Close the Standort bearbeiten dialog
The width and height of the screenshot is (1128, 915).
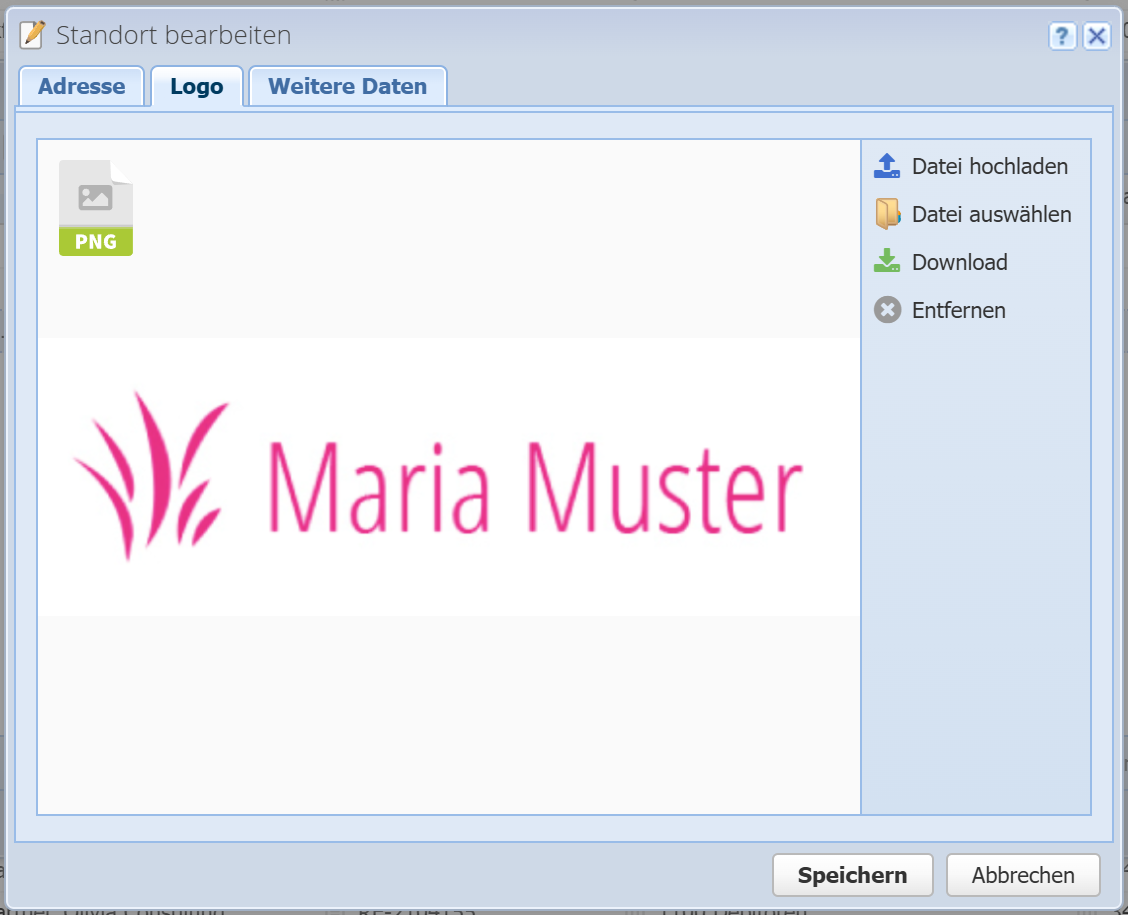click(1097, 37)
